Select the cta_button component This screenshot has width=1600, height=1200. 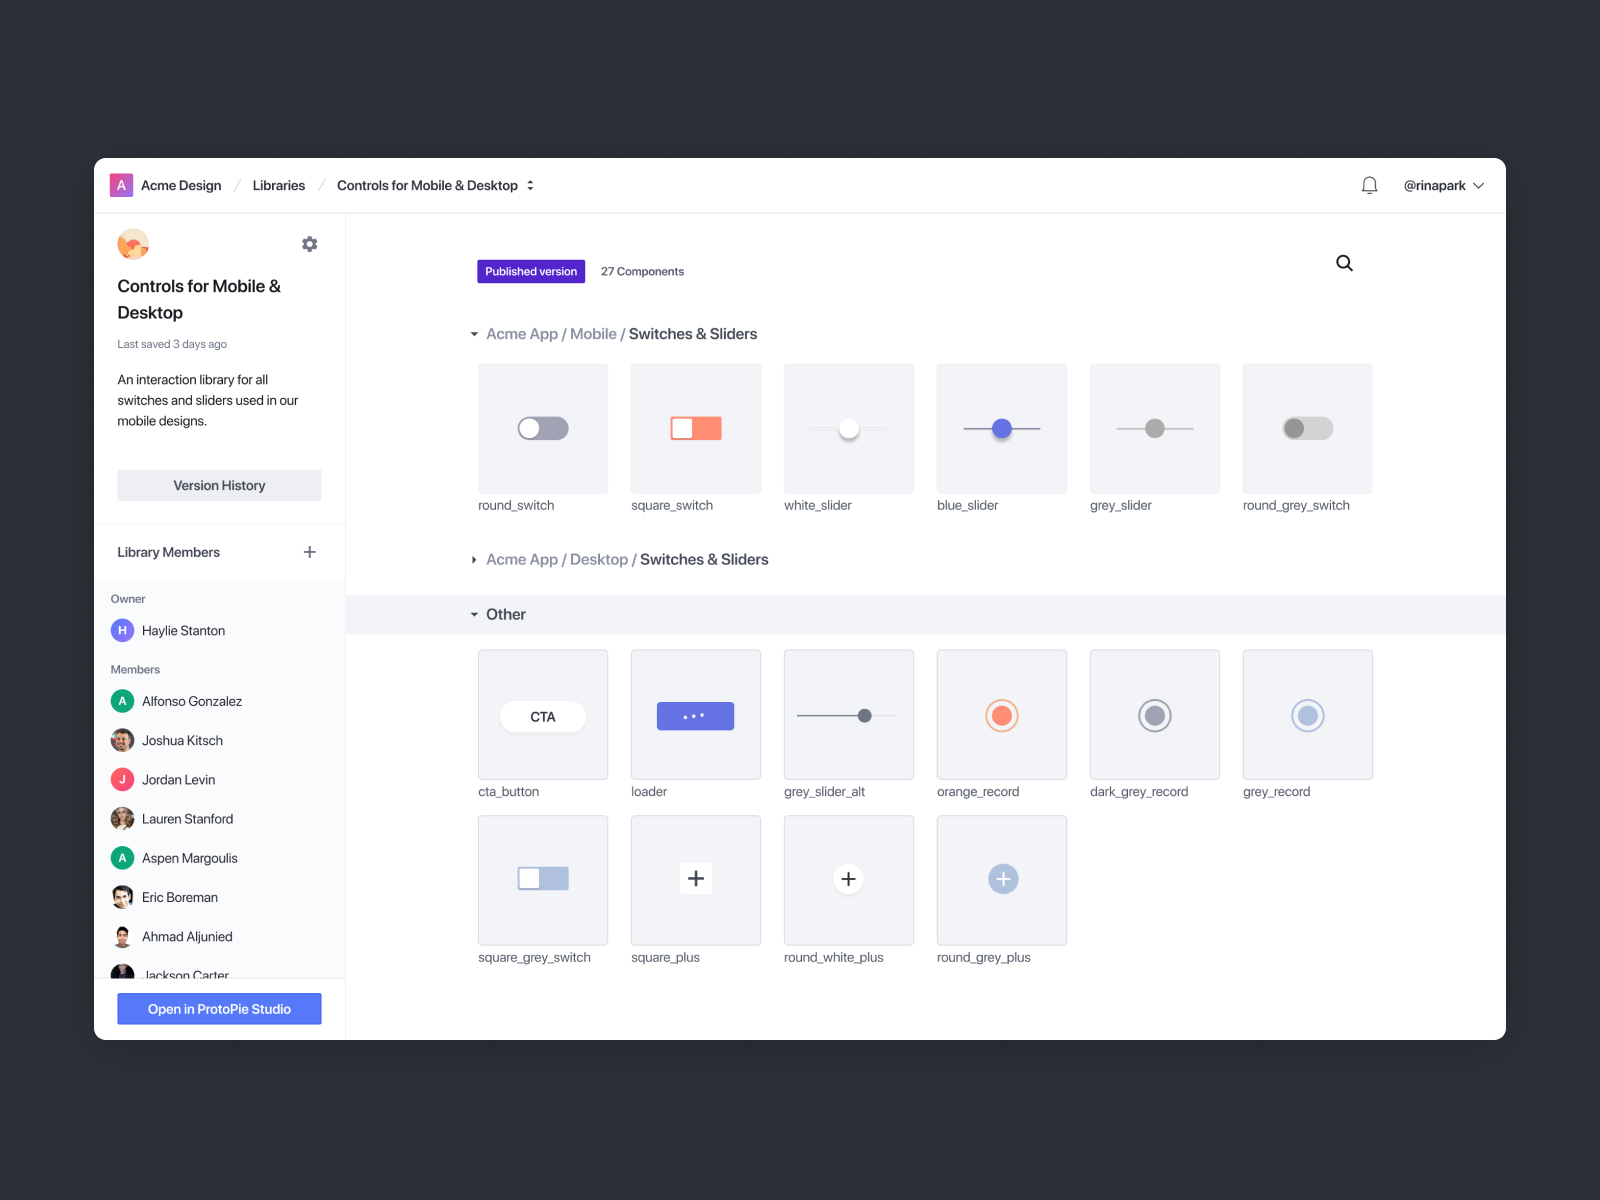[x=543, y=715]
